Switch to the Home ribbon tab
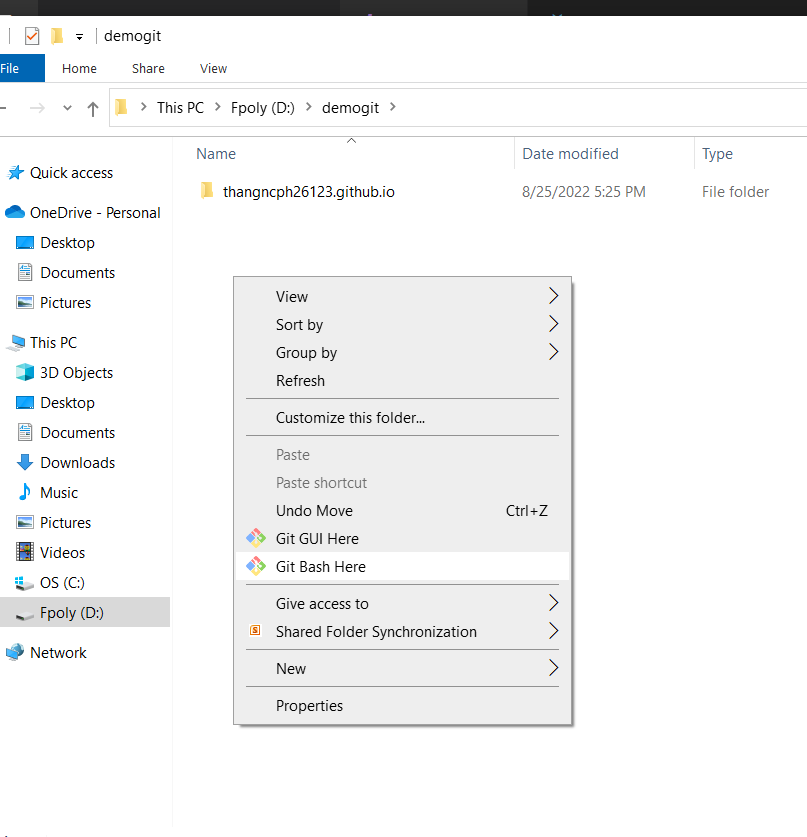The height and width of the screenshot is (837, 807). pos(79,68)
